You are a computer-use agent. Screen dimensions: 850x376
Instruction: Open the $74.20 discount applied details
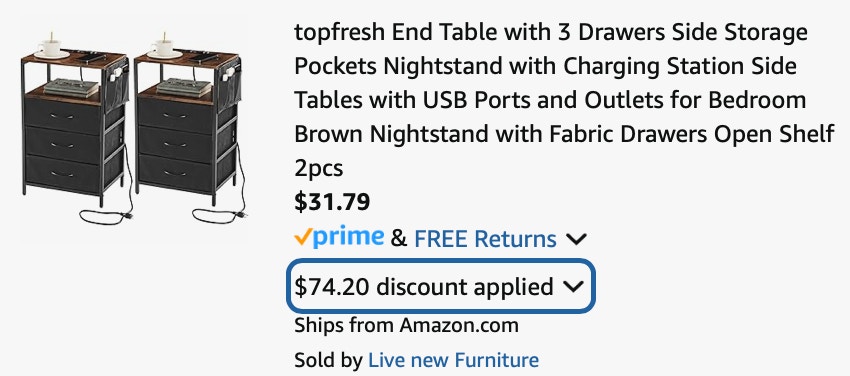[440, 286]
